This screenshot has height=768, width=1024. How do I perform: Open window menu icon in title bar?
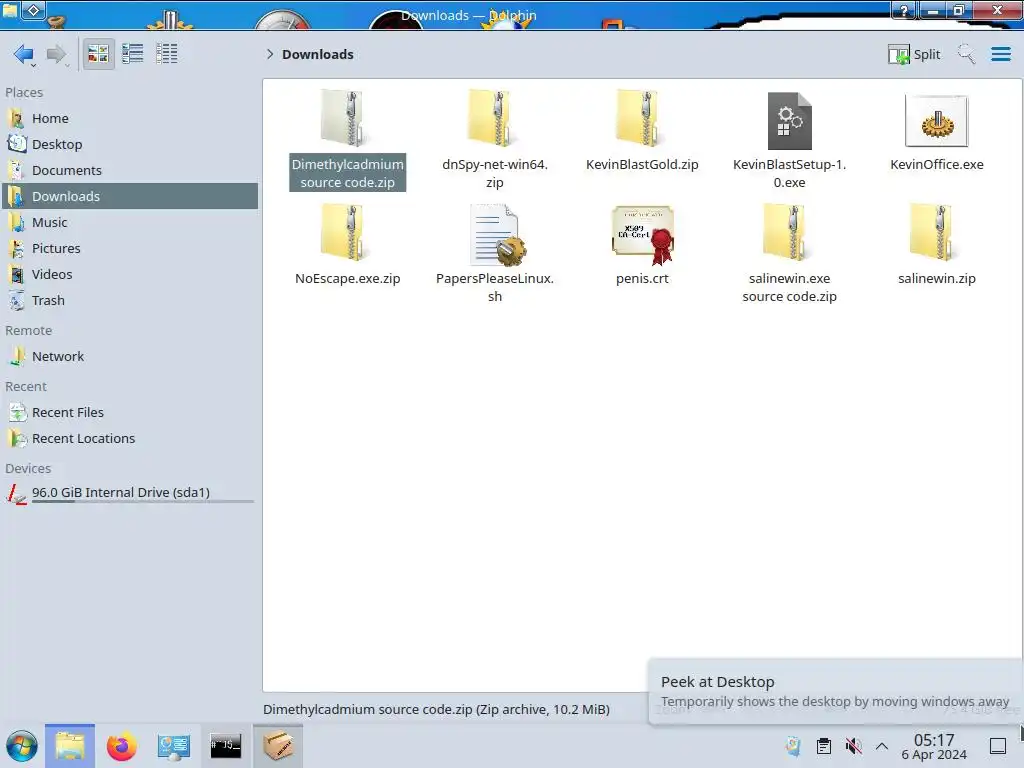(10, 9)
